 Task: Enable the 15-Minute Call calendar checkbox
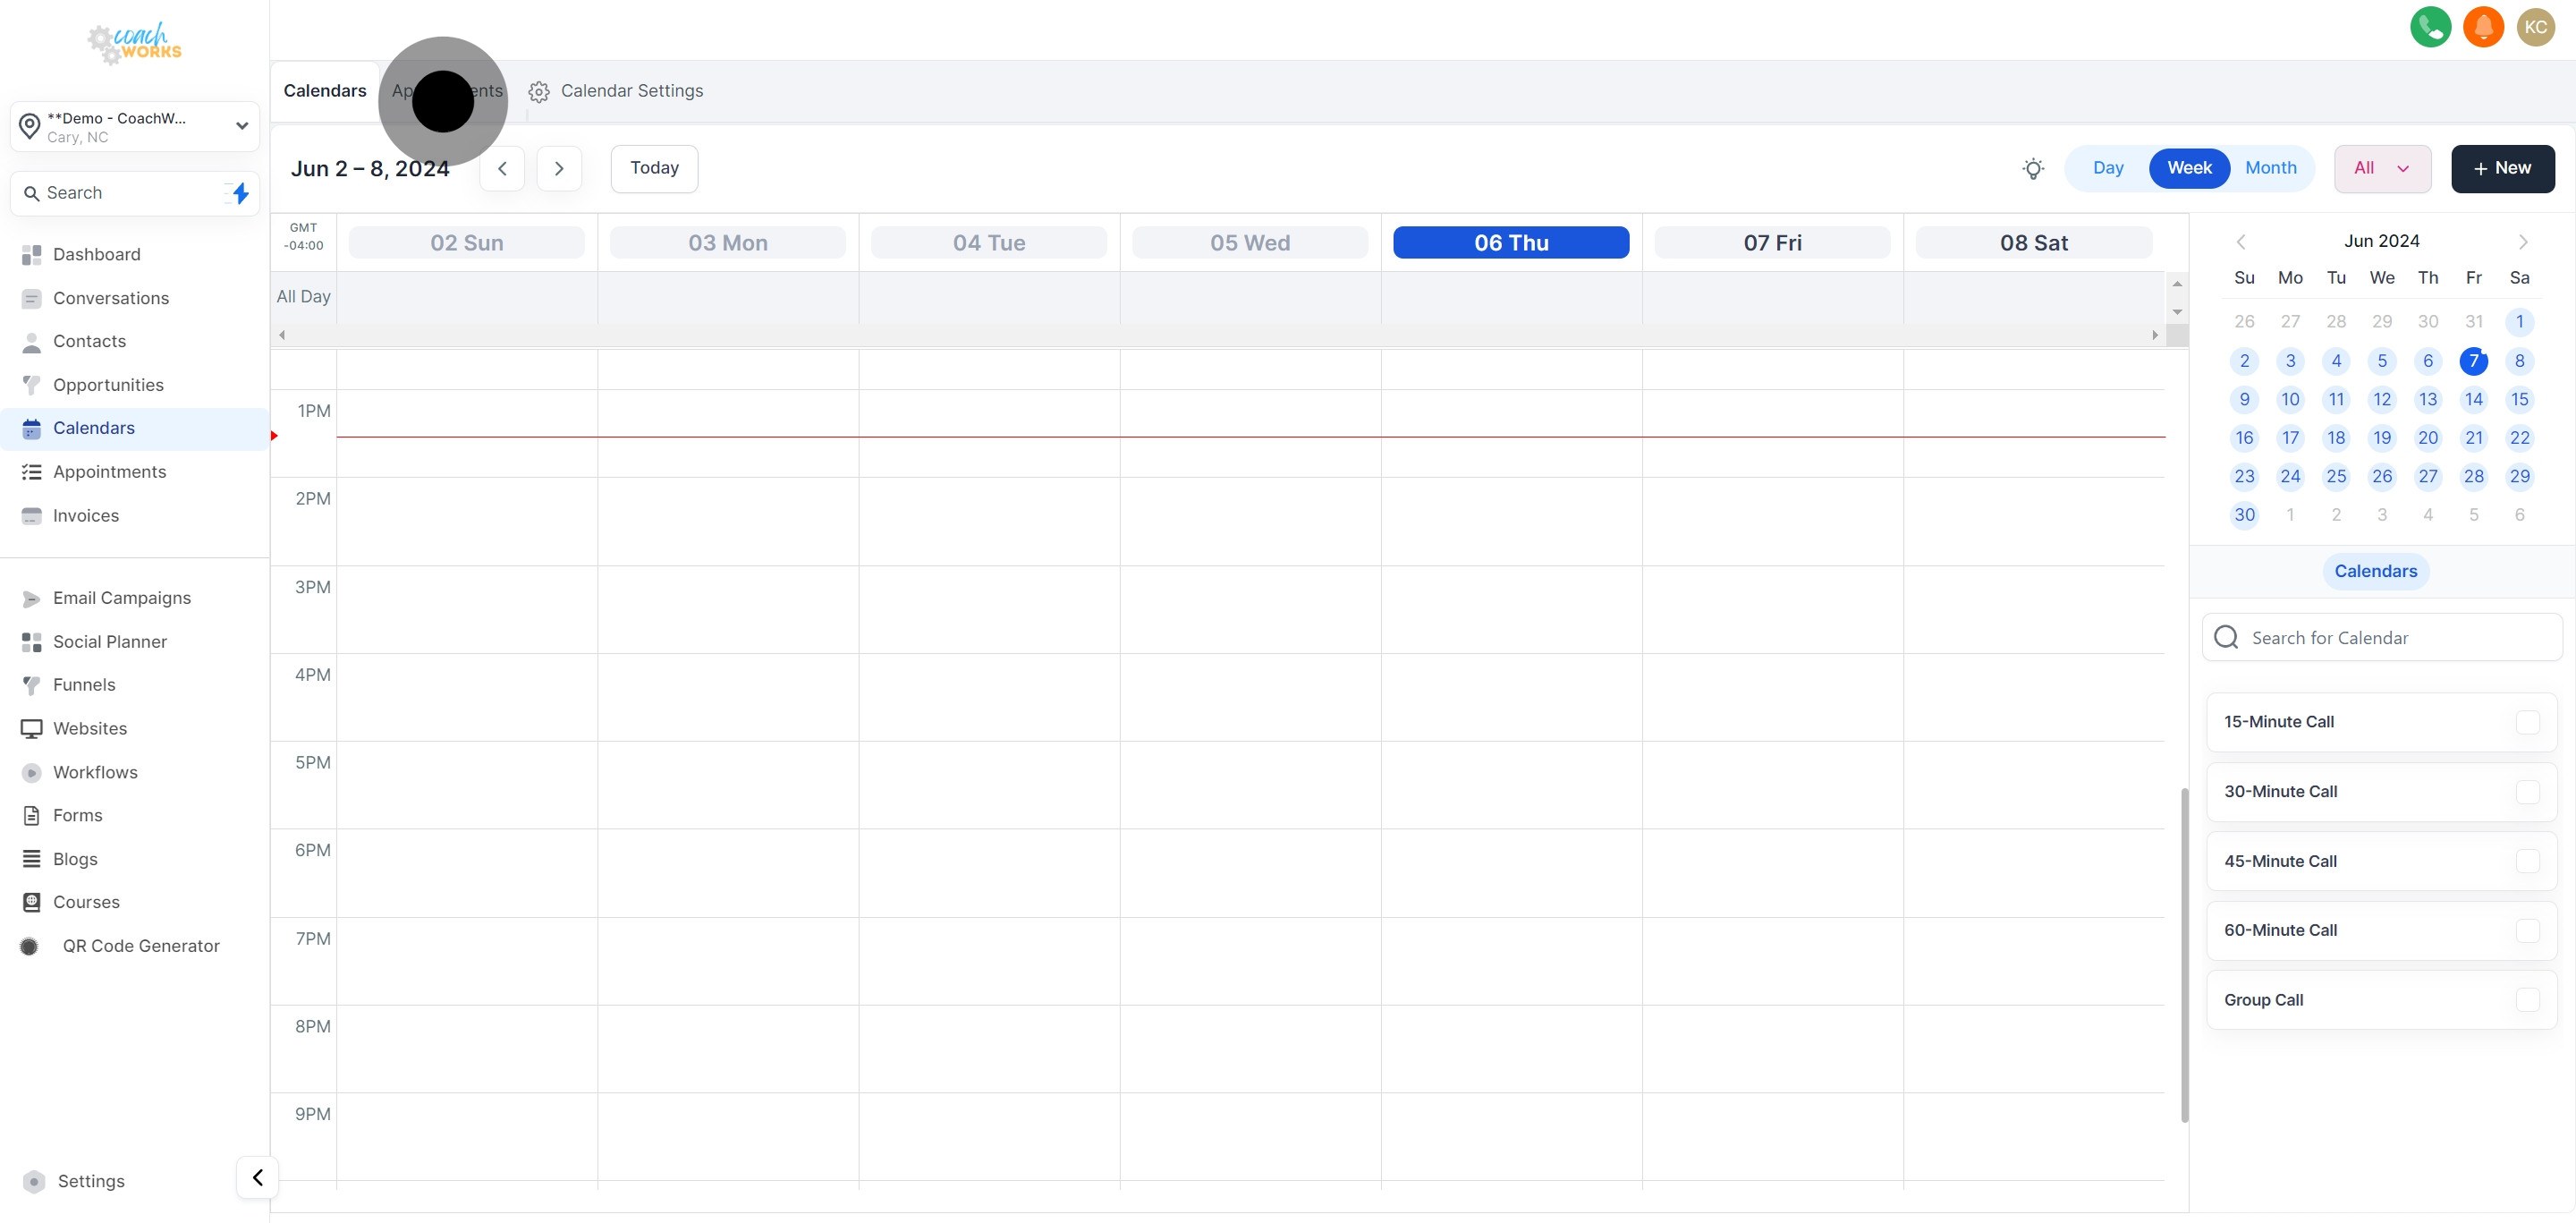point(2527,722)
